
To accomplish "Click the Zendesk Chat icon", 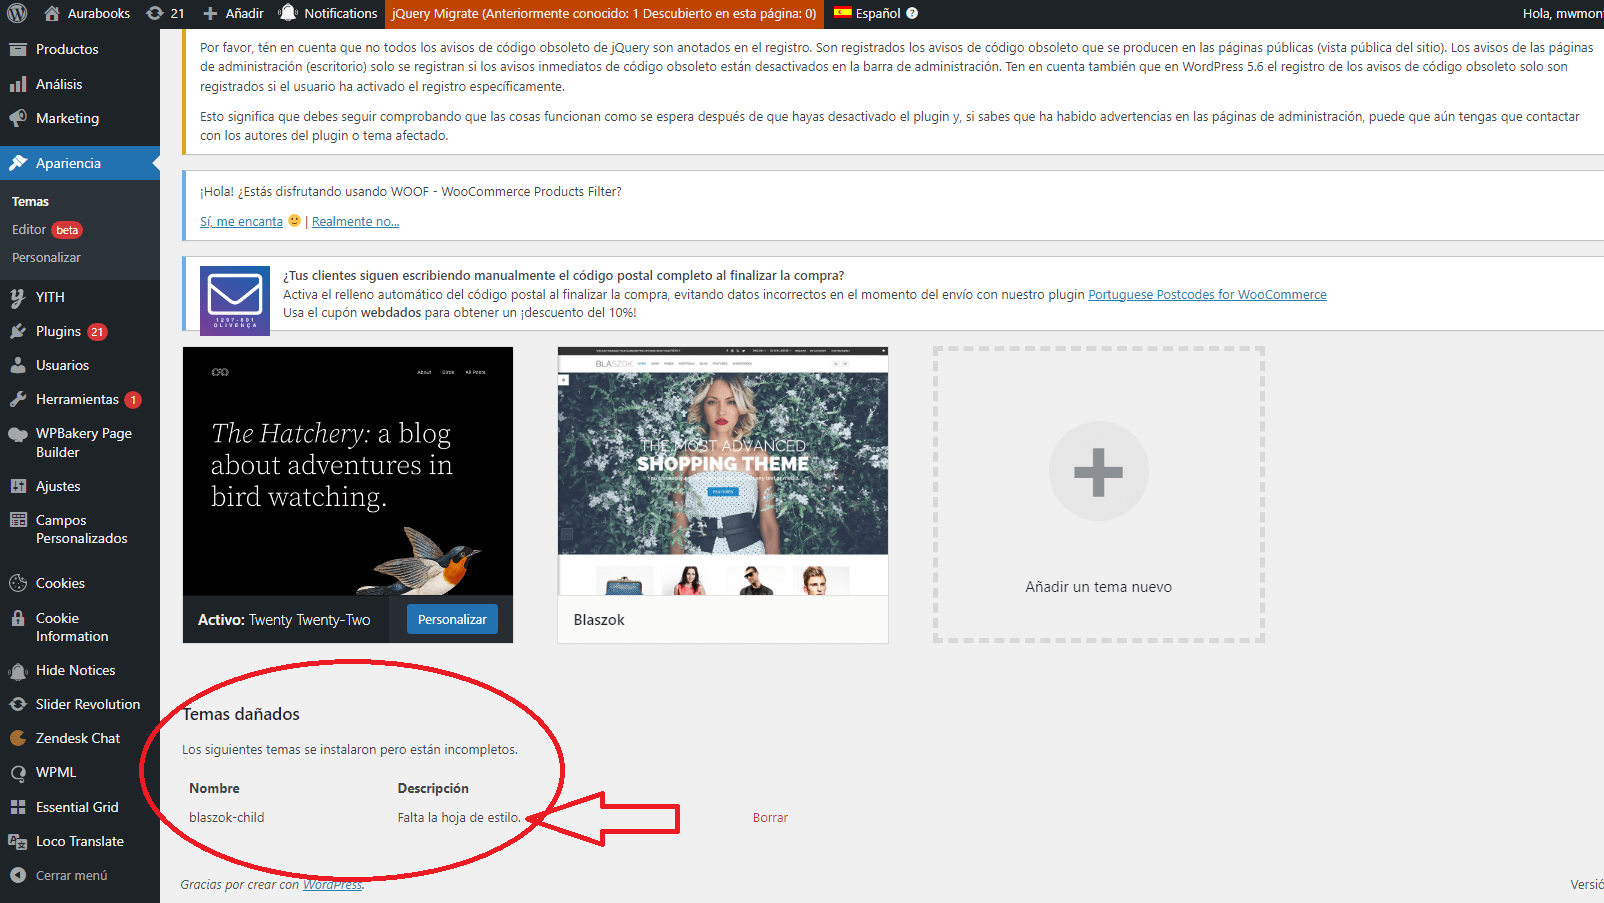I will click(x=18, y=738).
